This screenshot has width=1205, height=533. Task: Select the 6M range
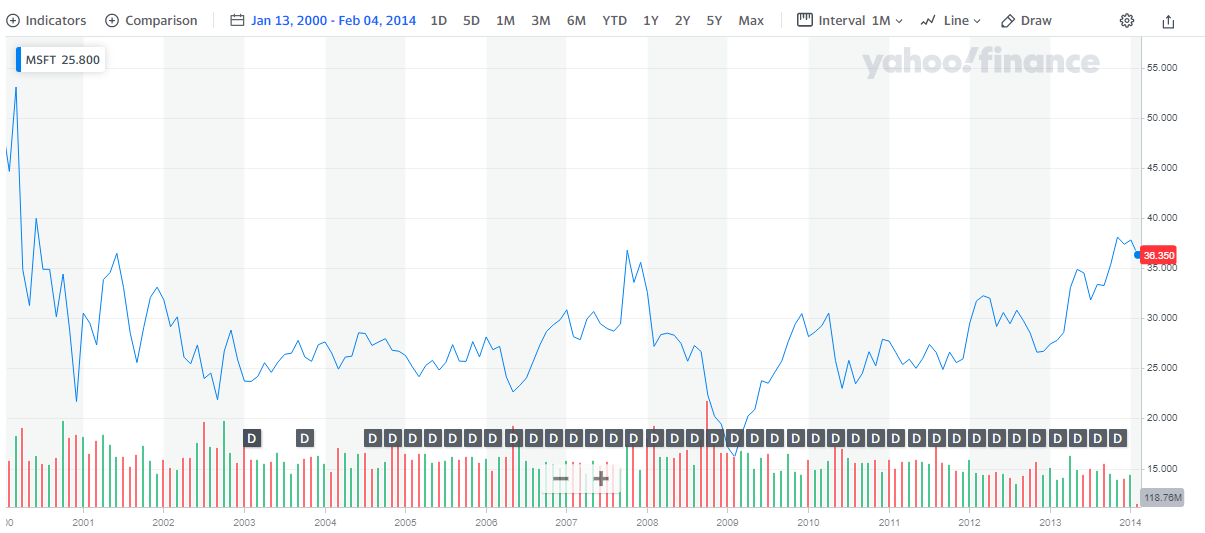coord(576,20)
